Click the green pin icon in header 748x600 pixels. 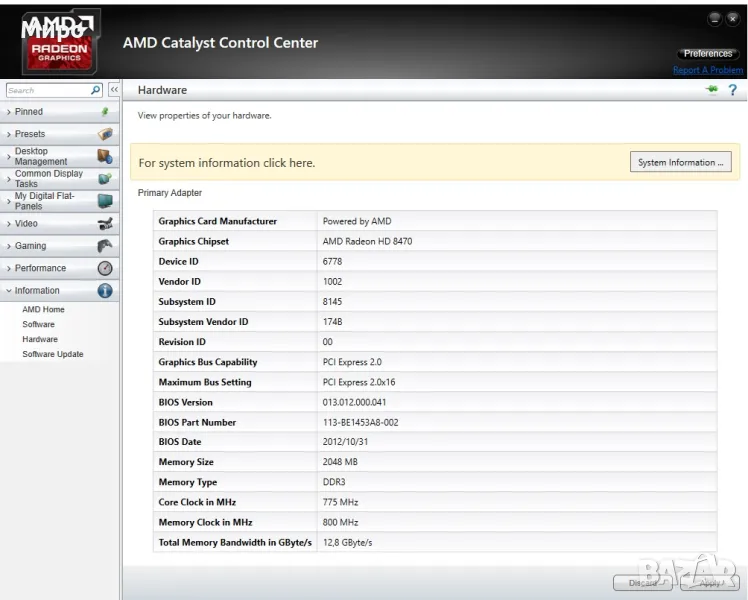click(x=712, y=90)
